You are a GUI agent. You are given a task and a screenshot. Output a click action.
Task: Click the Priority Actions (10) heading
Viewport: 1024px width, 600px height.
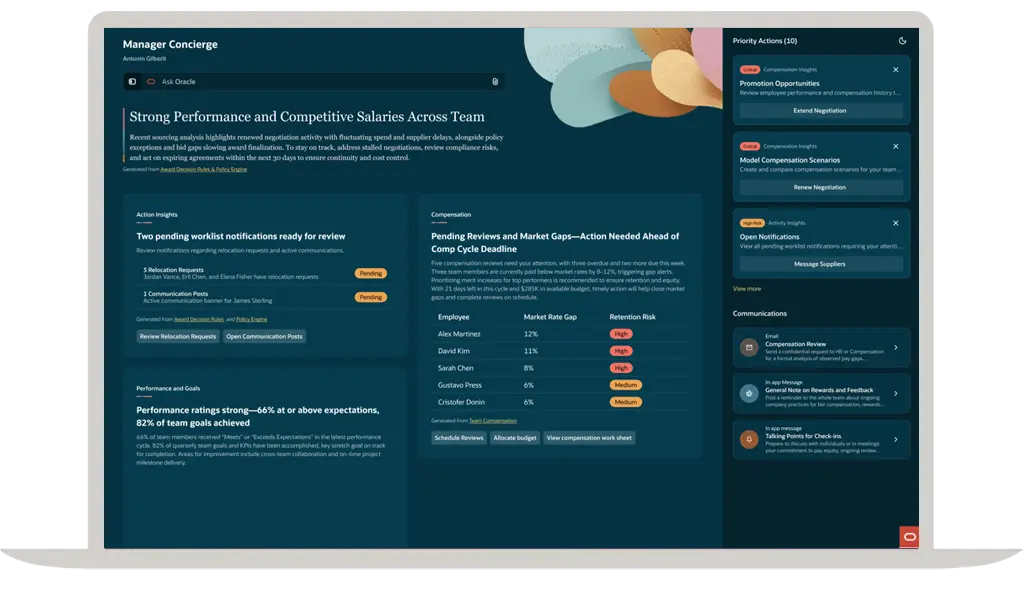click(765, 41)
